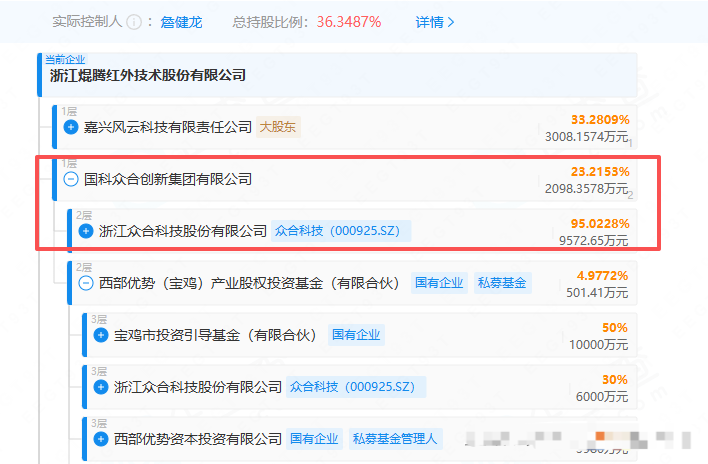Select 2098.3578万元 amount

tap(587, 188)
